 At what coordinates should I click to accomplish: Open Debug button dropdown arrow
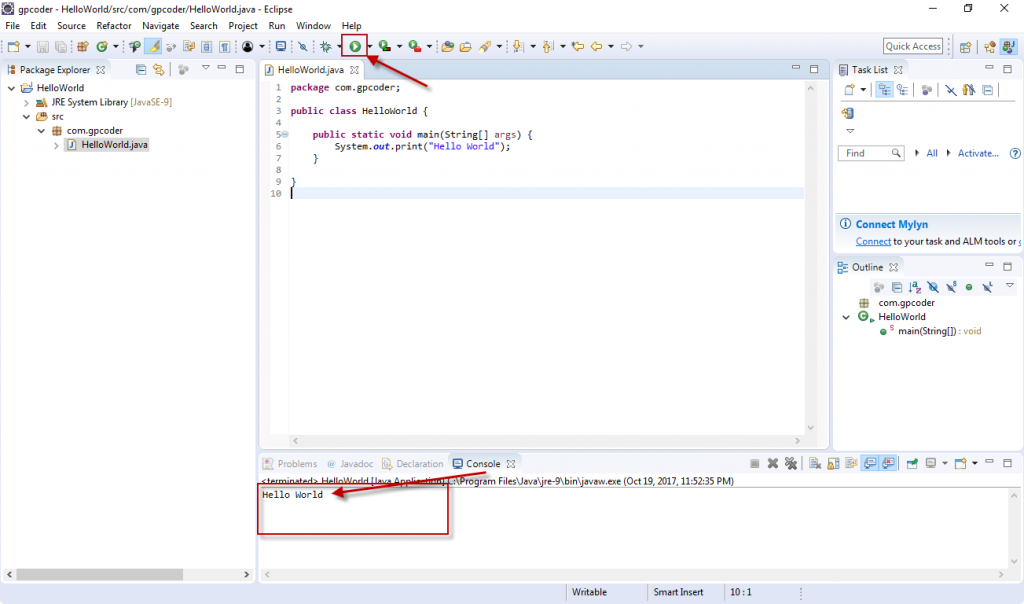click(339, 46)
